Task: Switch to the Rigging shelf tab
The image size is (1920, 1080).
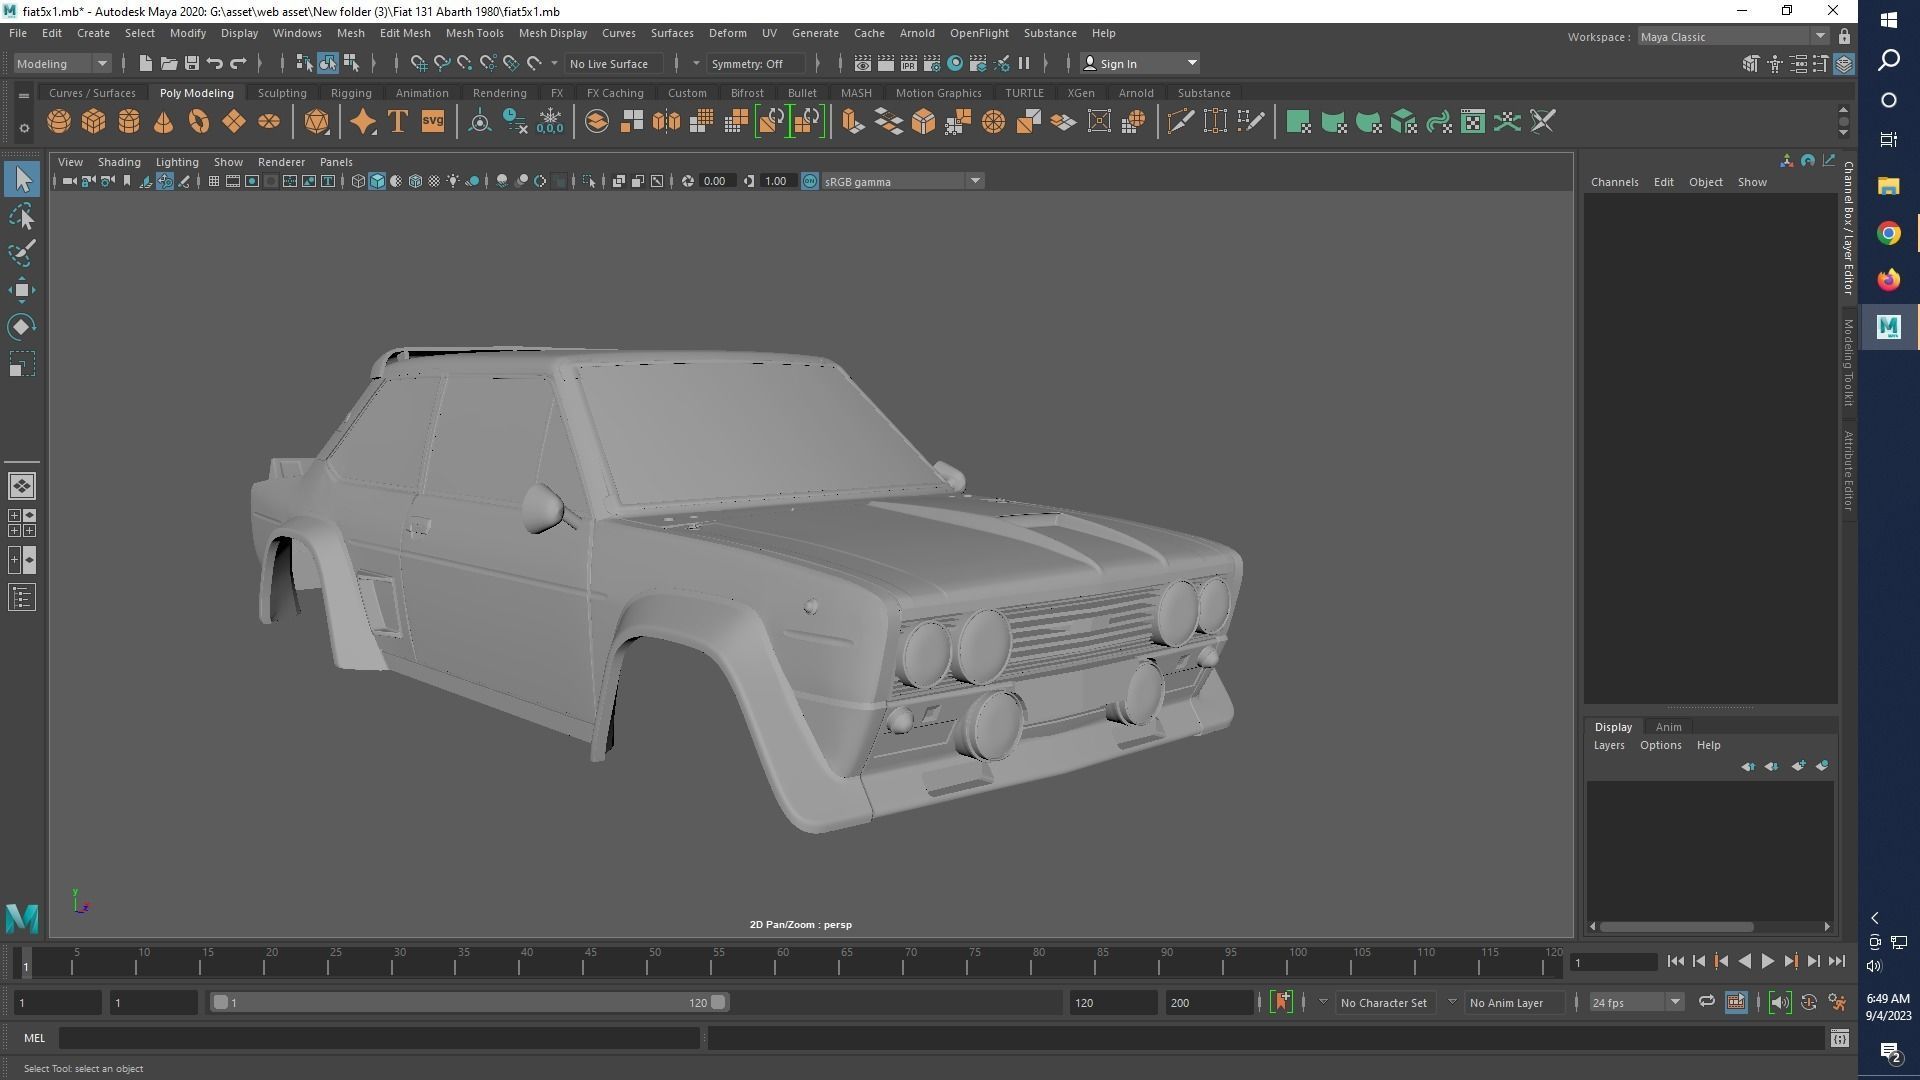Action: tap(351, 93)
